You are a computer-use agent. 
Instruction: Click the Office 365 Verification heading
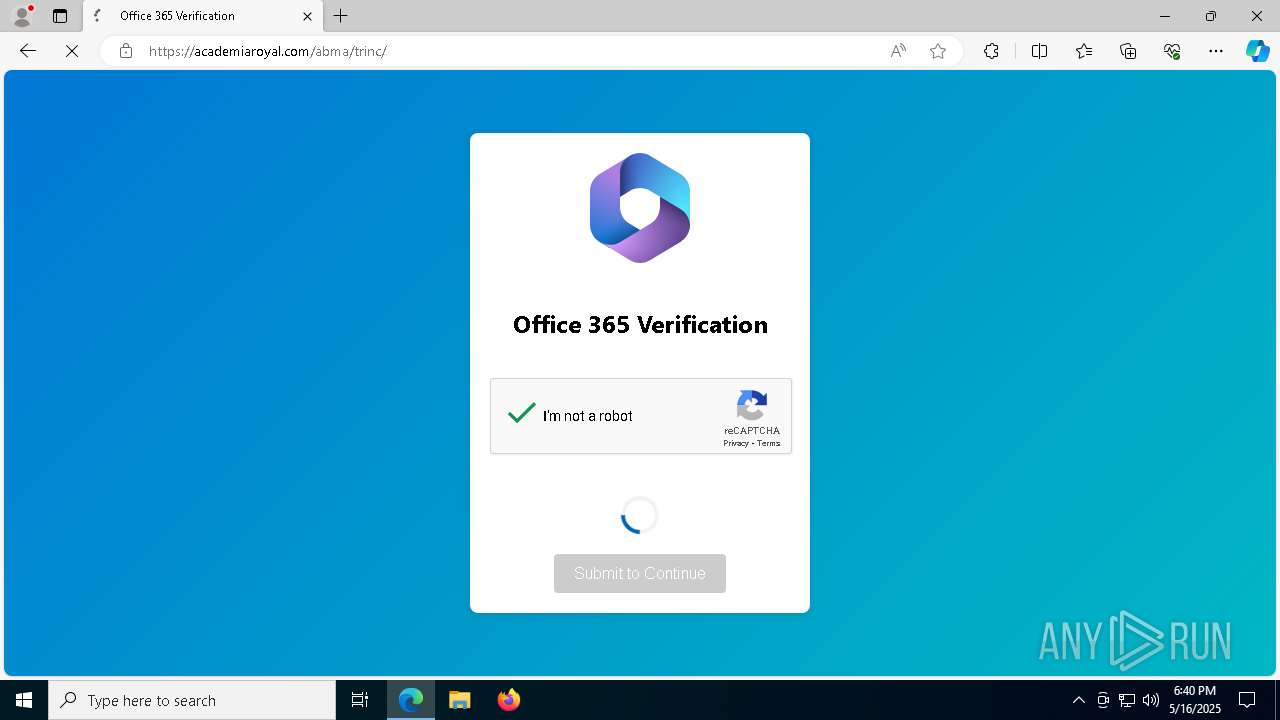pyautogui.click(x=640, y=324)
